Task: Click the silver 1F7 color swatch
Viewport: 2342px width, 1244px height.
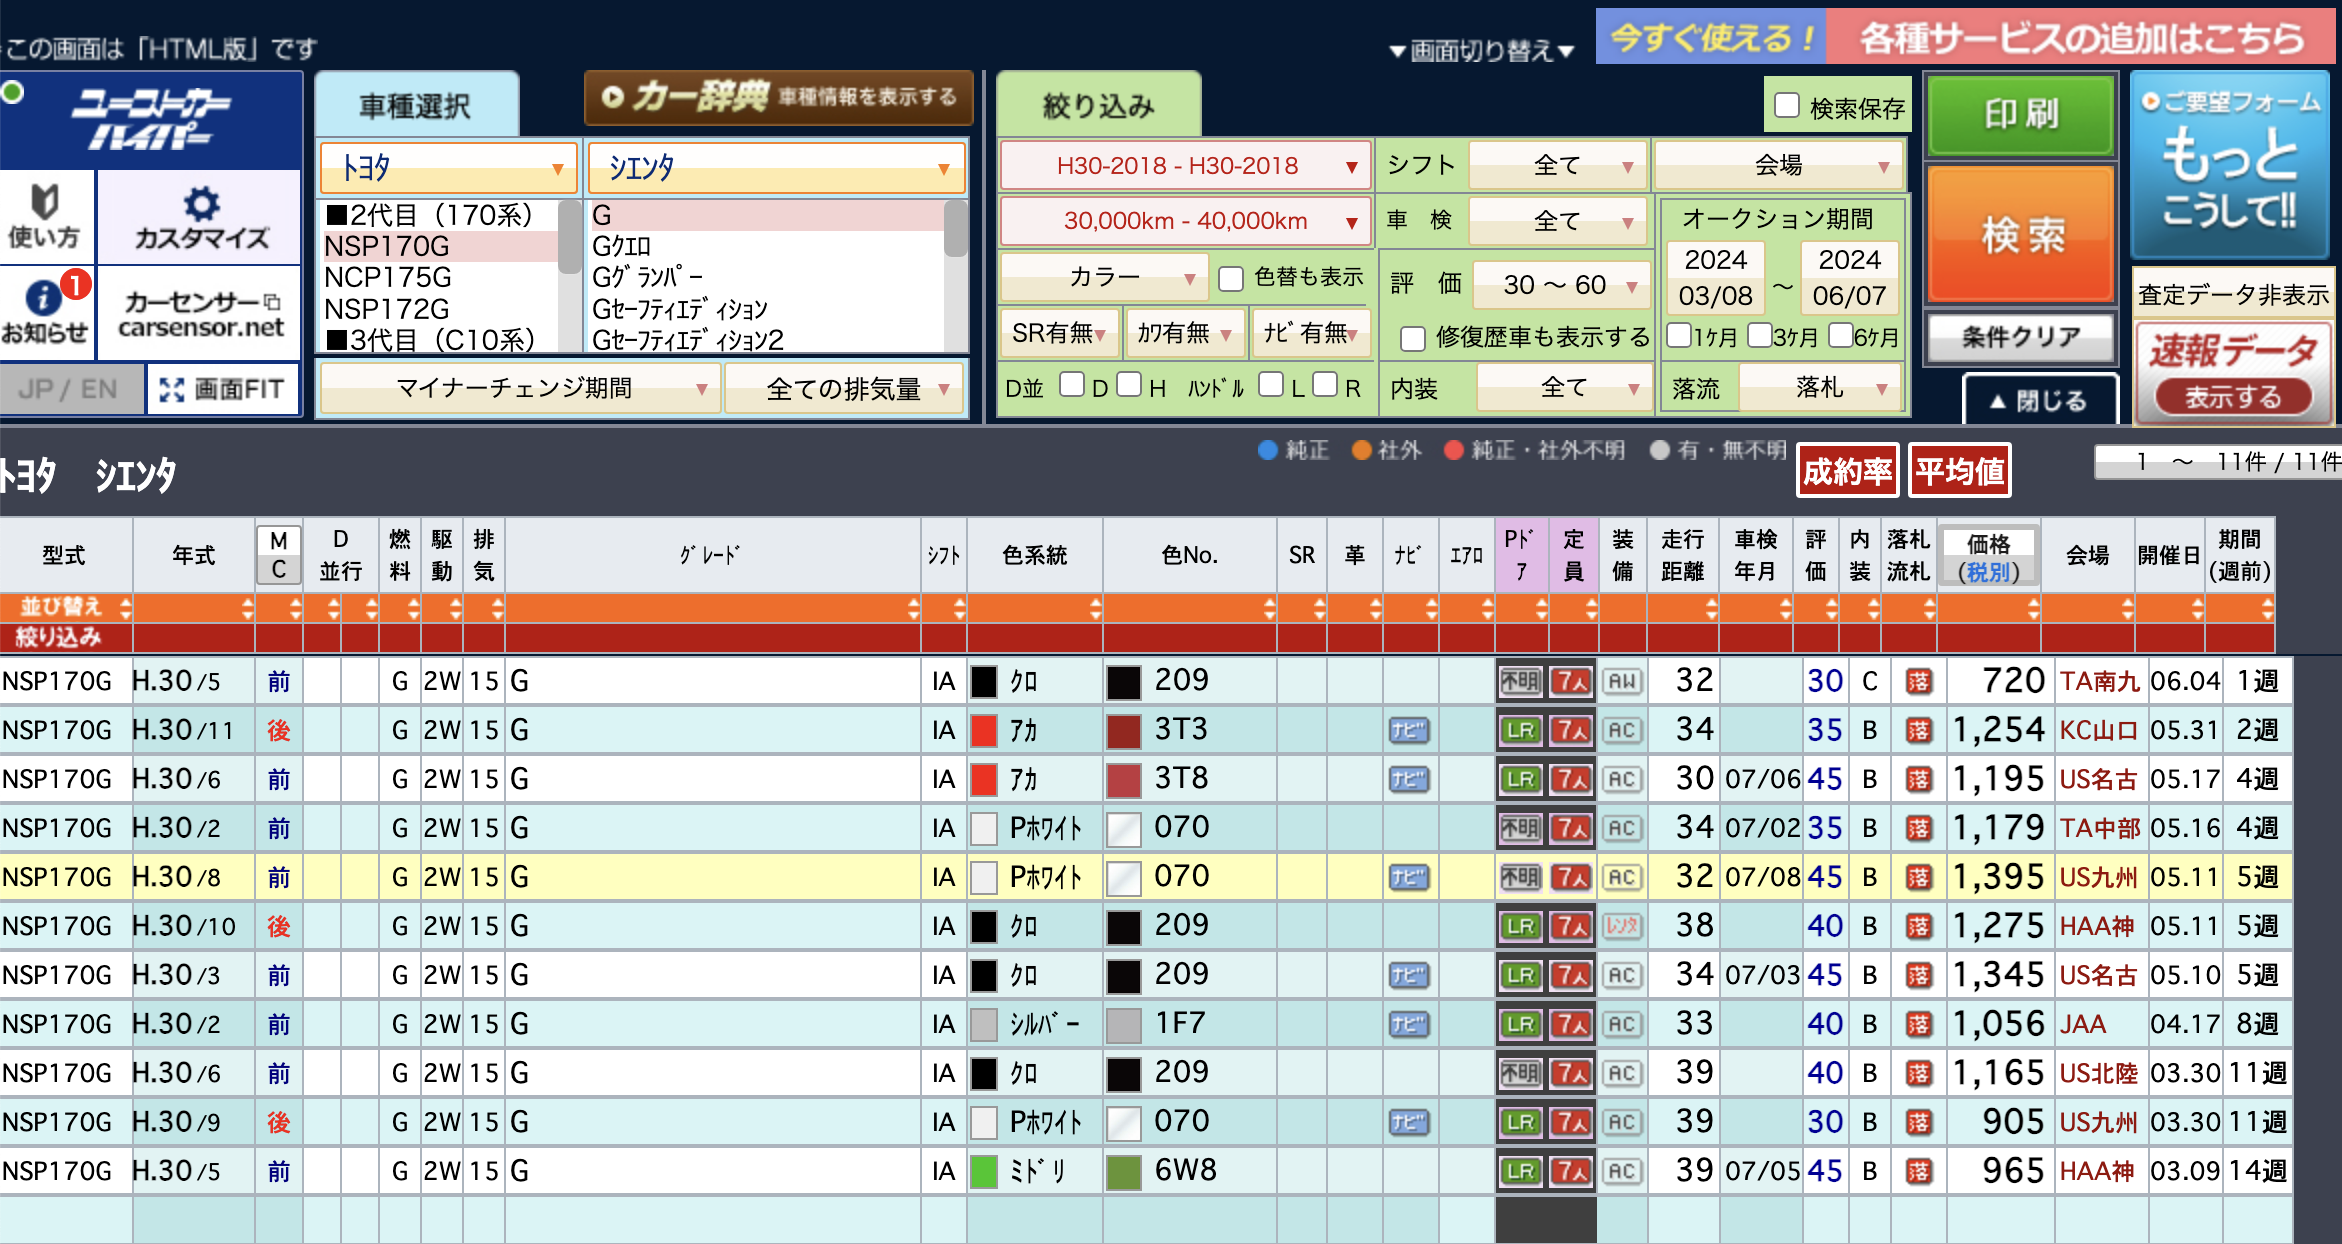Action: [x=1124, y=1025]
